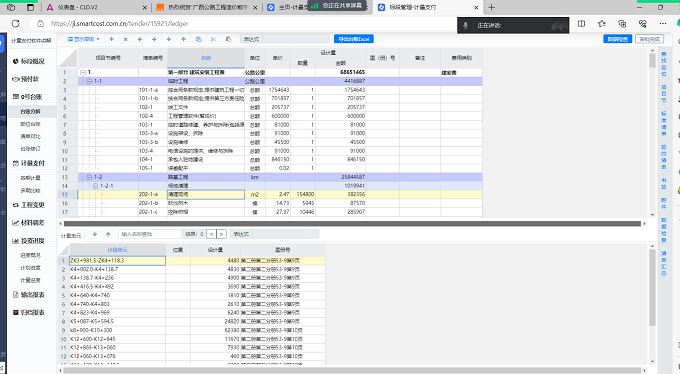This screenshot has width=680, height=374.
Task: Click the browser refresh icon
Action: [x=16, y=23]
